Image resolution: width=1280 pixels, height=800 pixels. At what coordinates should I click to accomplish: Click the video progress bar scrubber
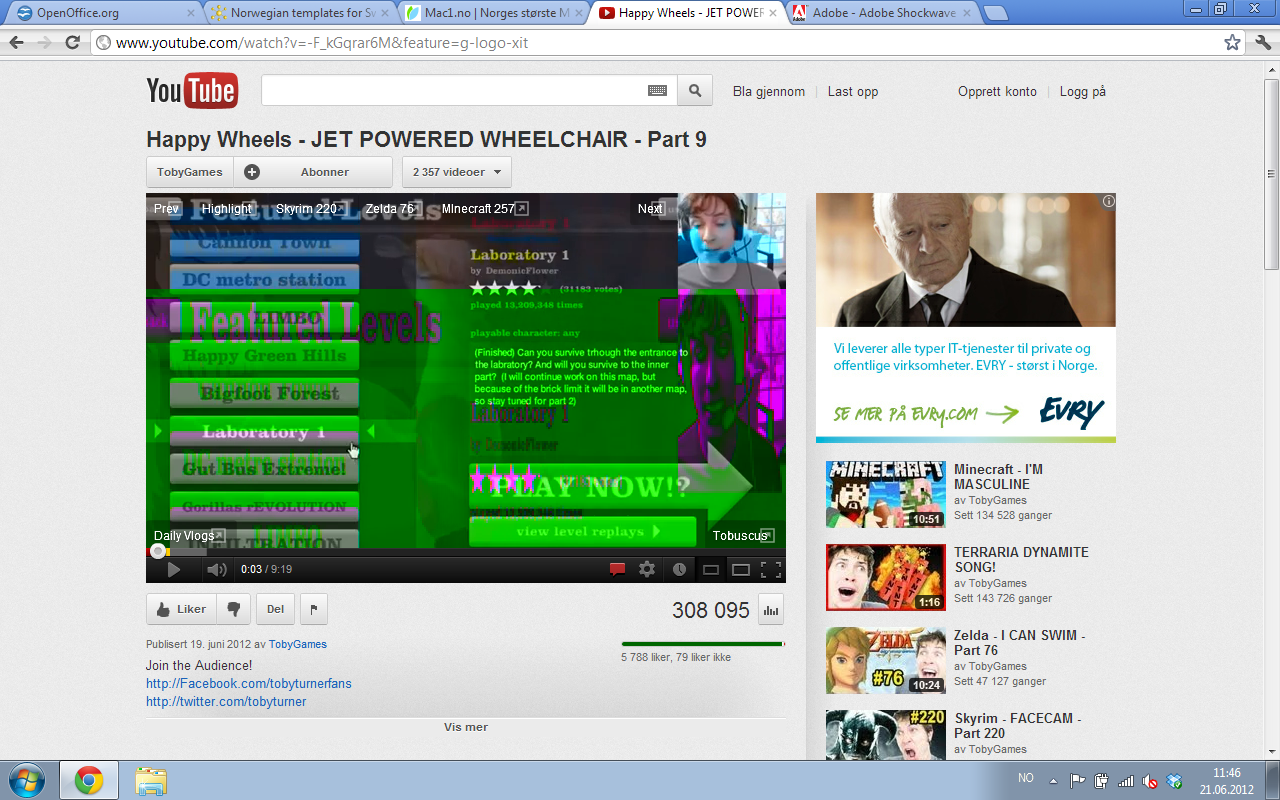coord(157,551)
